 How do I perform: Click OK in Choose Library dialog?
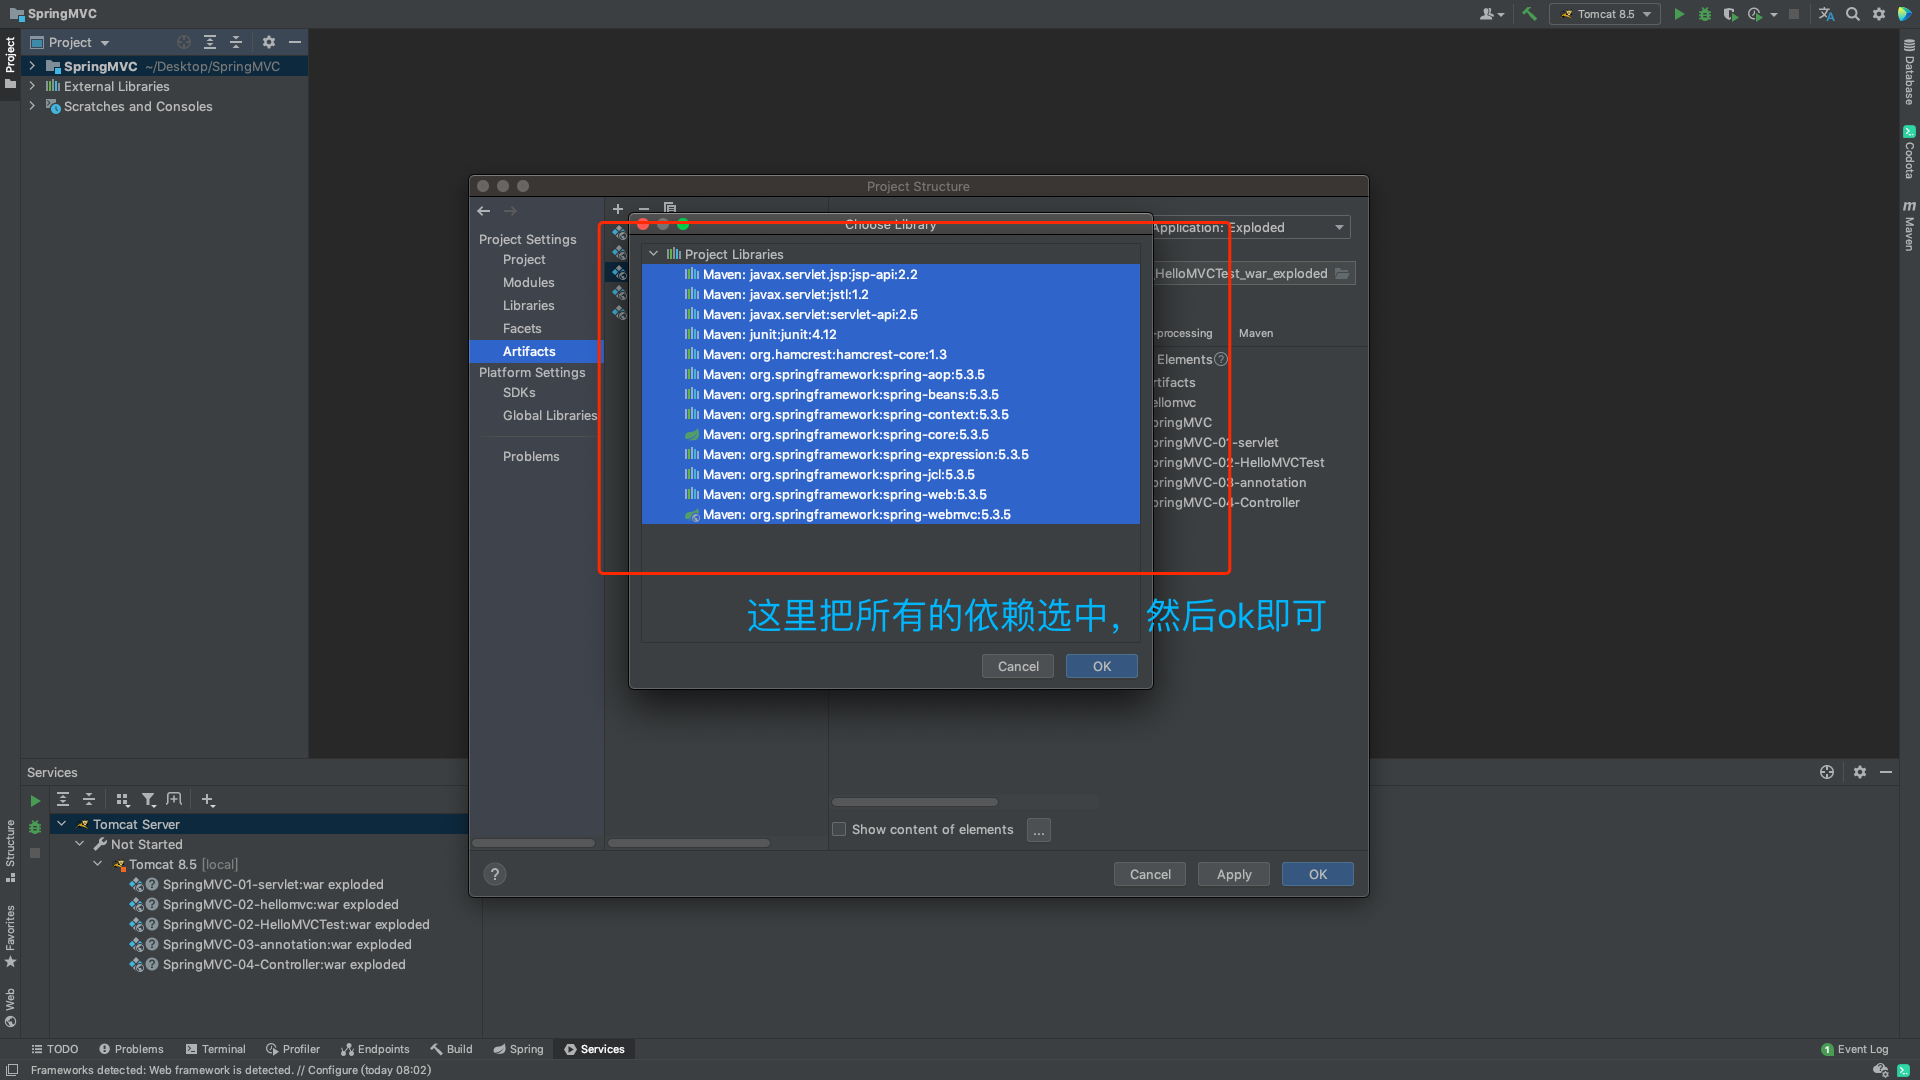(x=1101, y=666)
